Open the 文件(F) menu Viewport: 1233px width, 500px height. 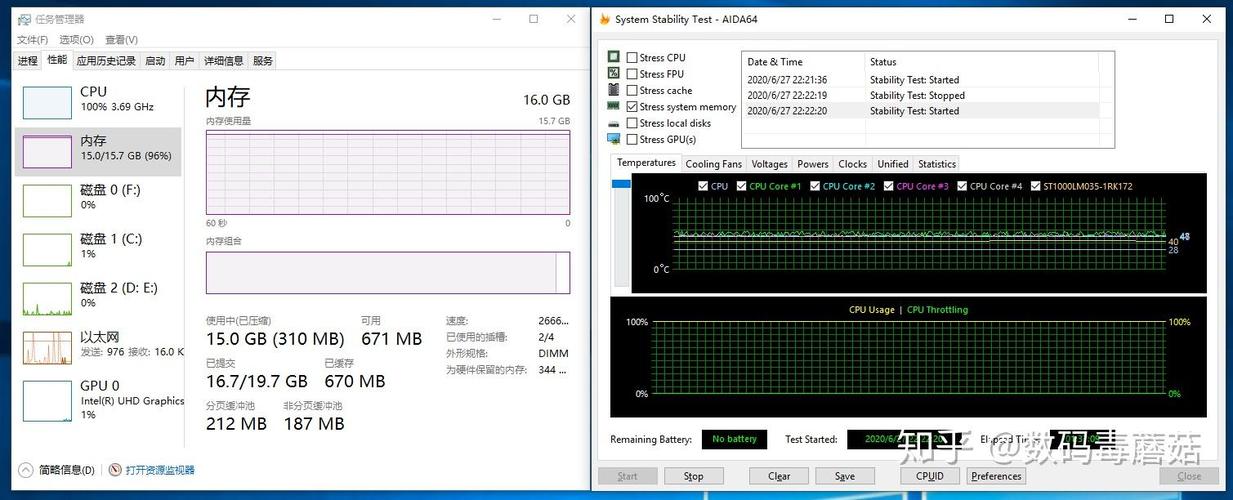(32, 40)
